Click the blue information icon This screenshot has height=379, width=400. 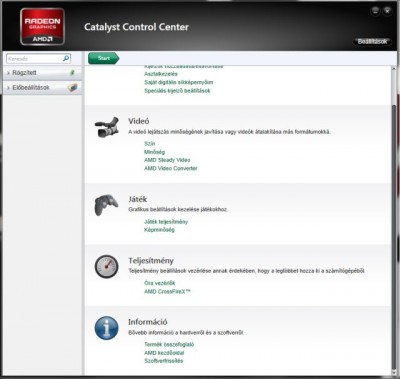tap(106, 328)
